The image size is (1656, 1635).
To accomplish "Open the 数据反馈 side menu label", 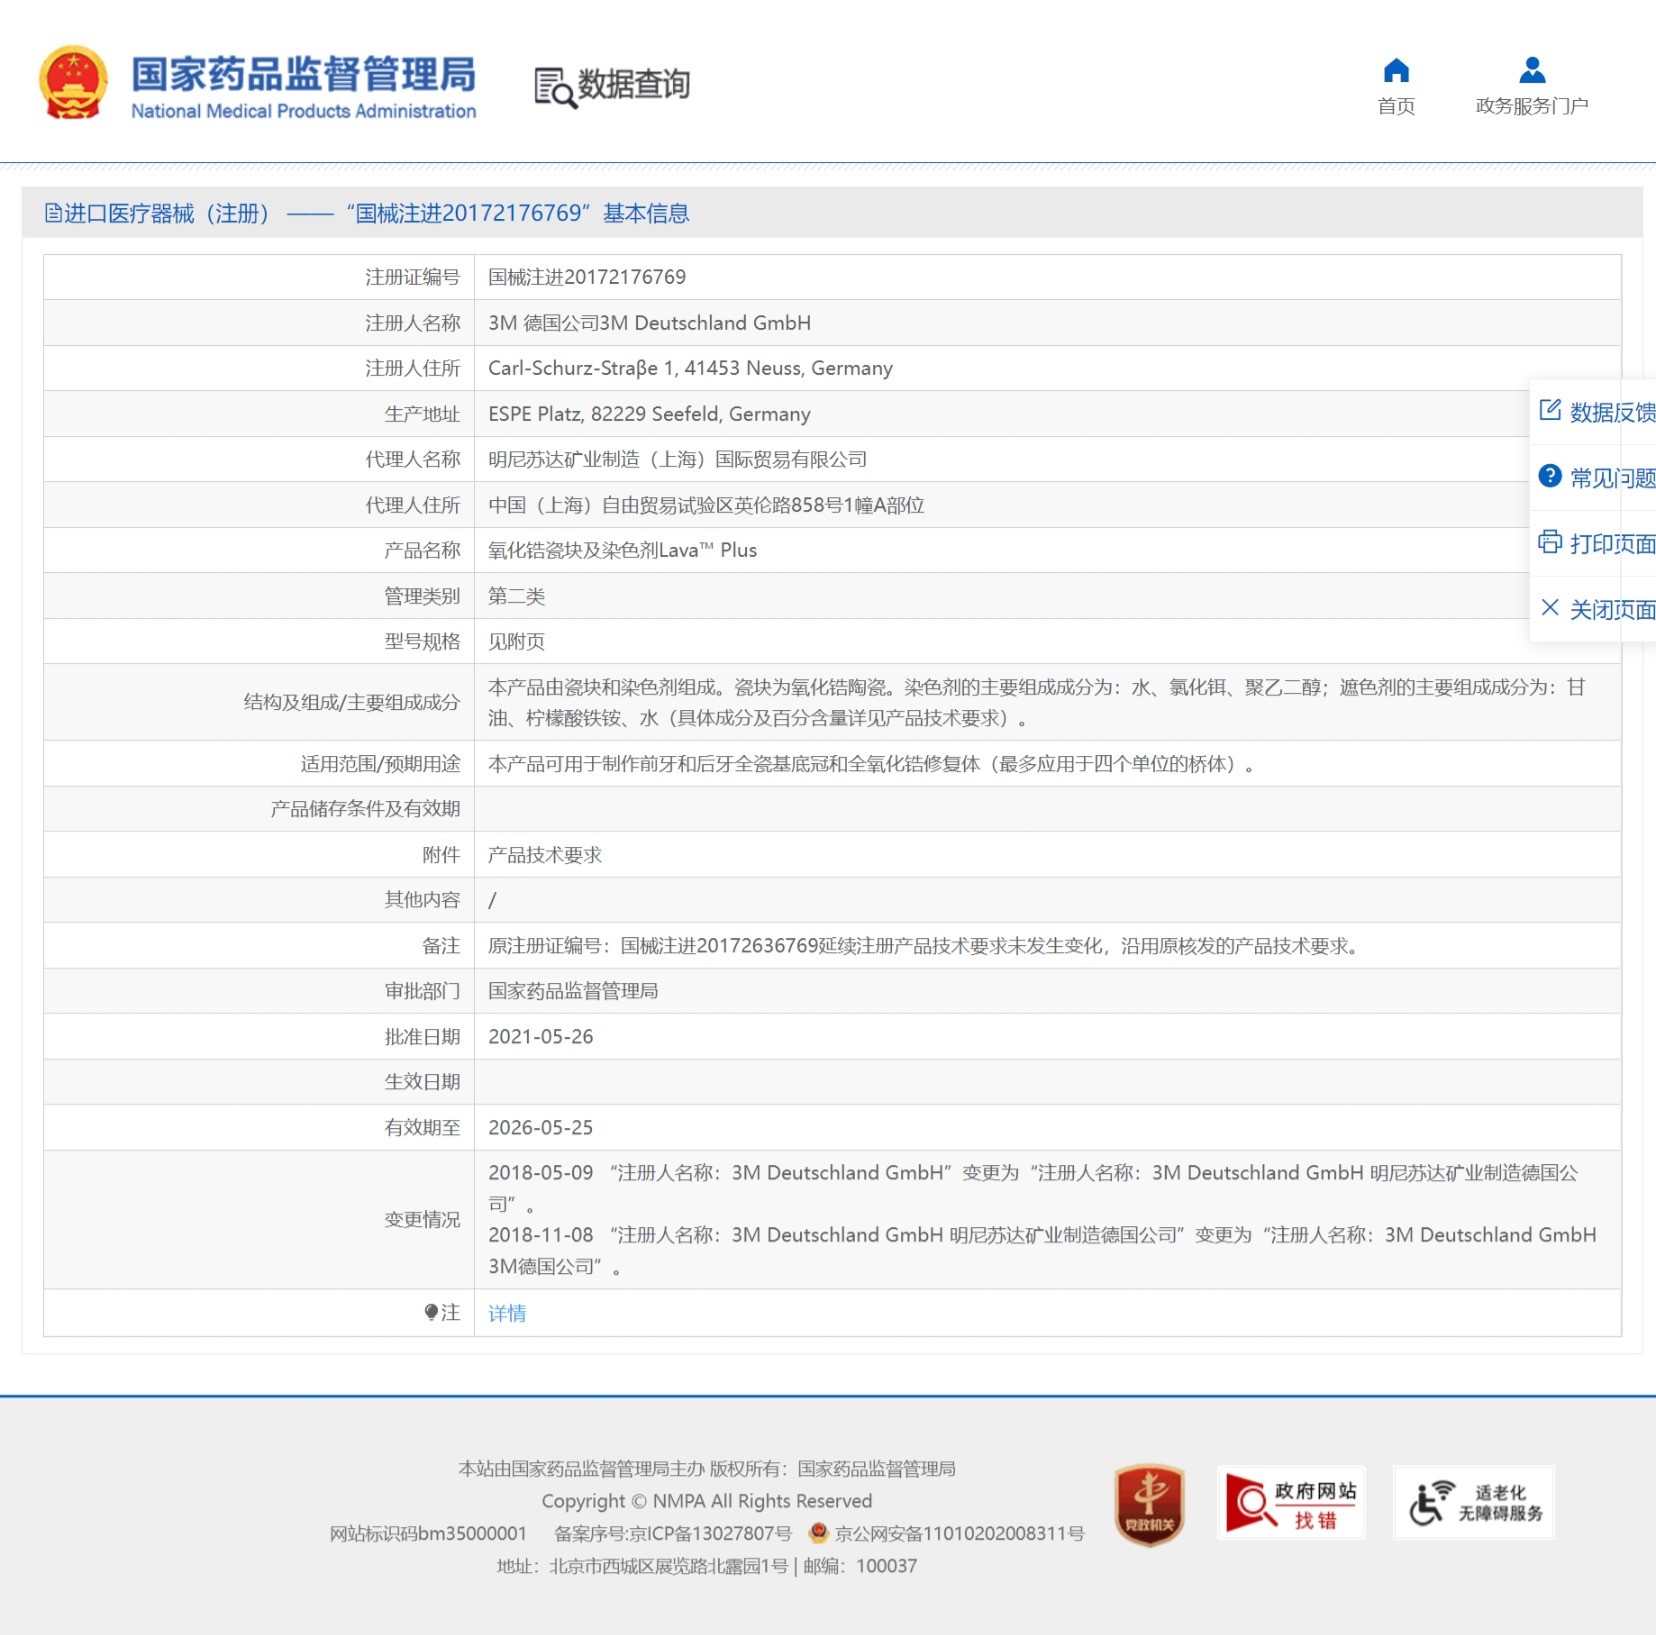I will (x=1612, y=412).
